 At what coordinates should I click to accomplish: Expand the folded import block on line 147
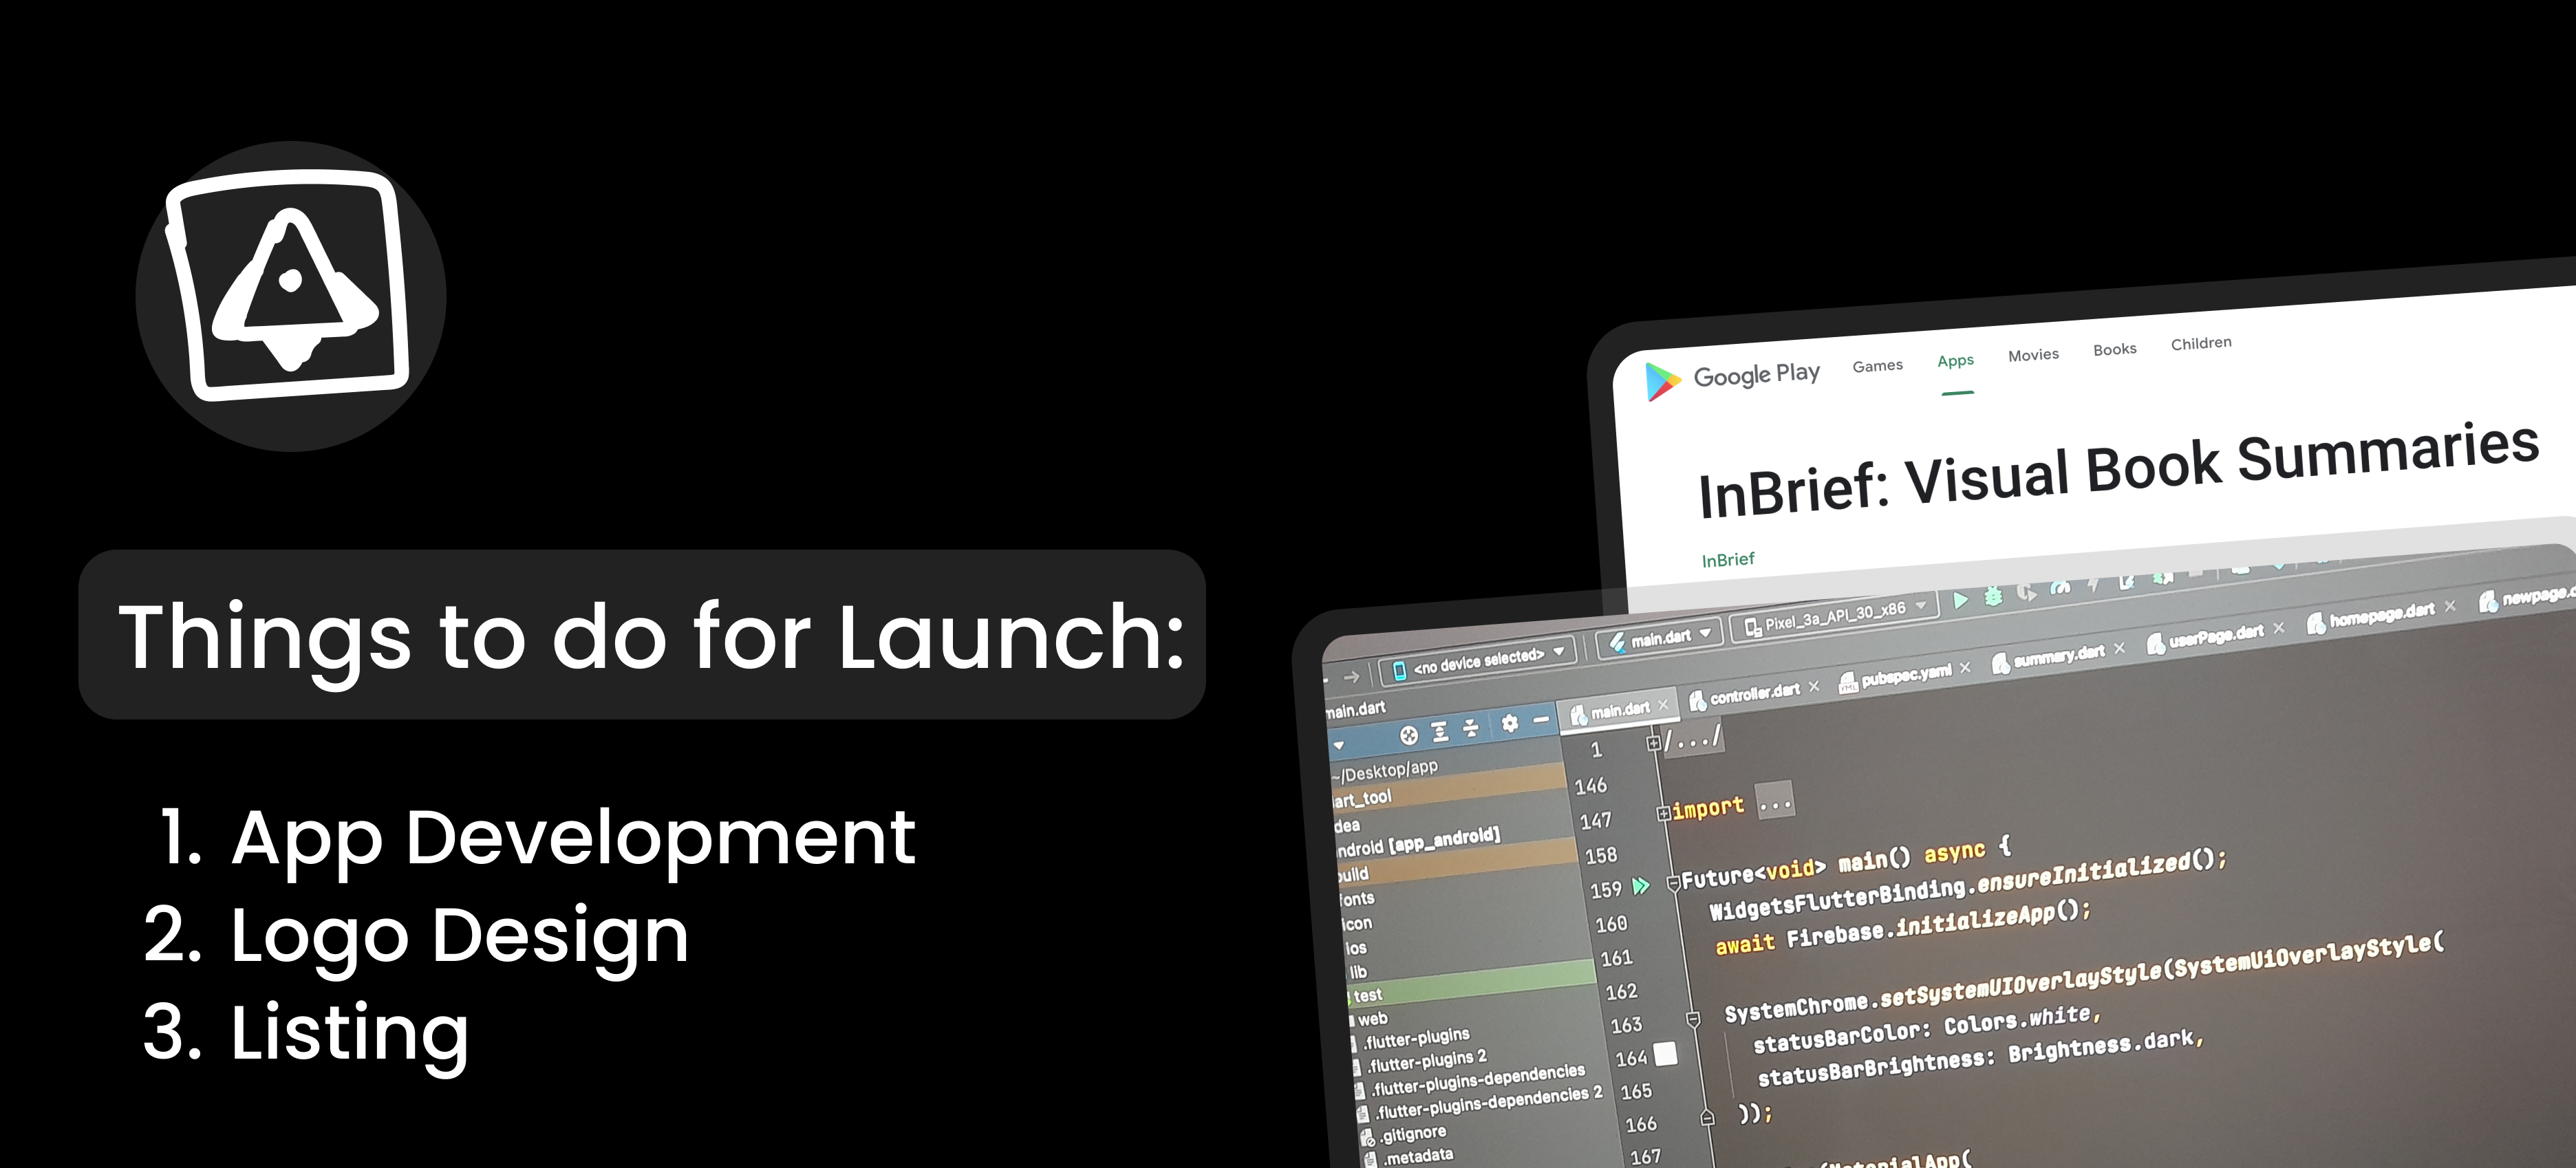tap(1664, 813)
